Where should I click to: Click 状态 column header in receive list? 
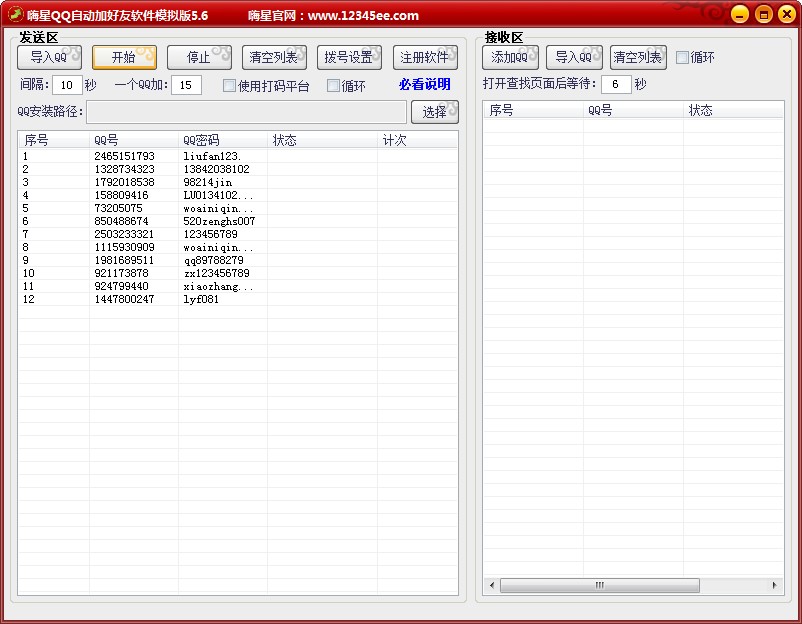(x=733, y=110)
